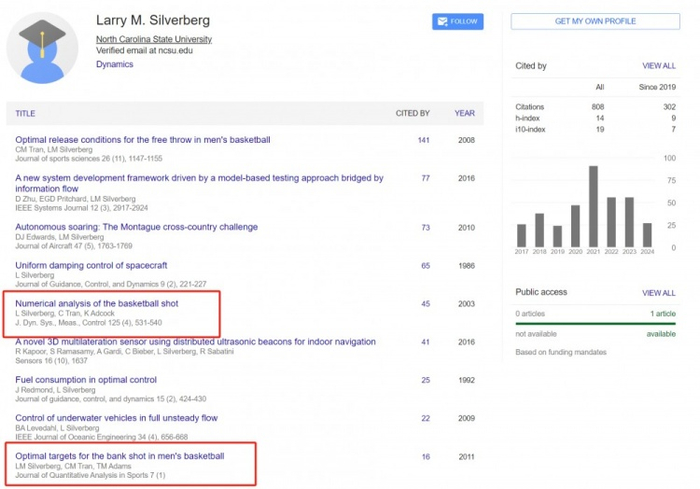Sort by the Title column header
700x489 pixels.
pos(25,113)
